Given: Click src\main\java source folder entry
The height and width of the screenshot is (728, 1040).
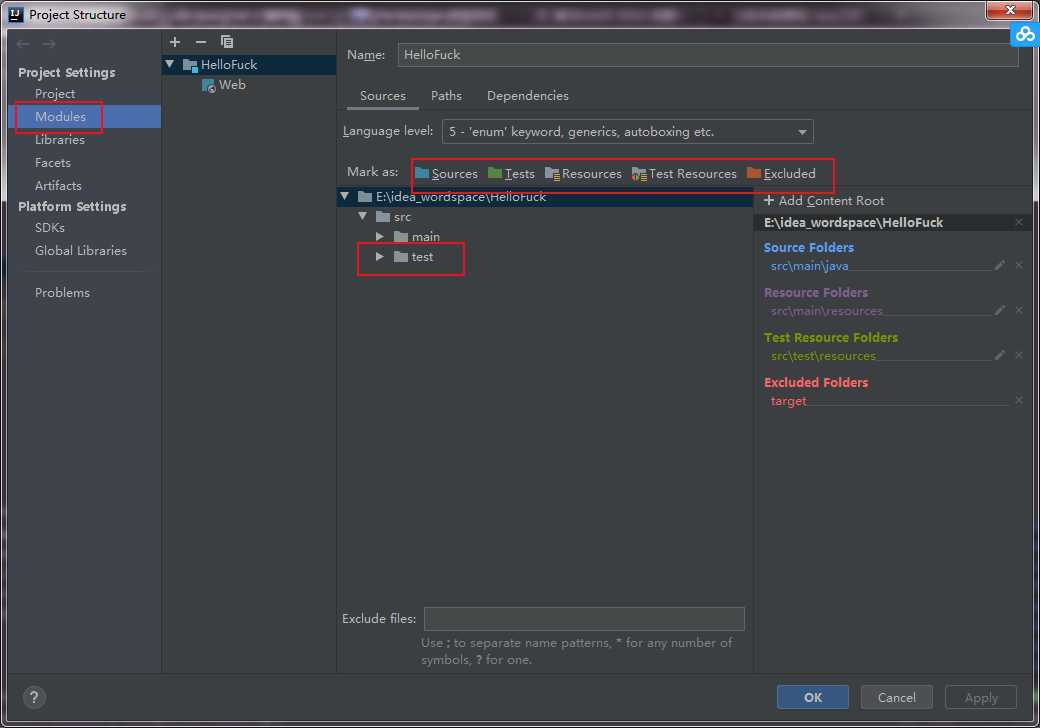Looking at the screenshot, I should coord(809,266).
